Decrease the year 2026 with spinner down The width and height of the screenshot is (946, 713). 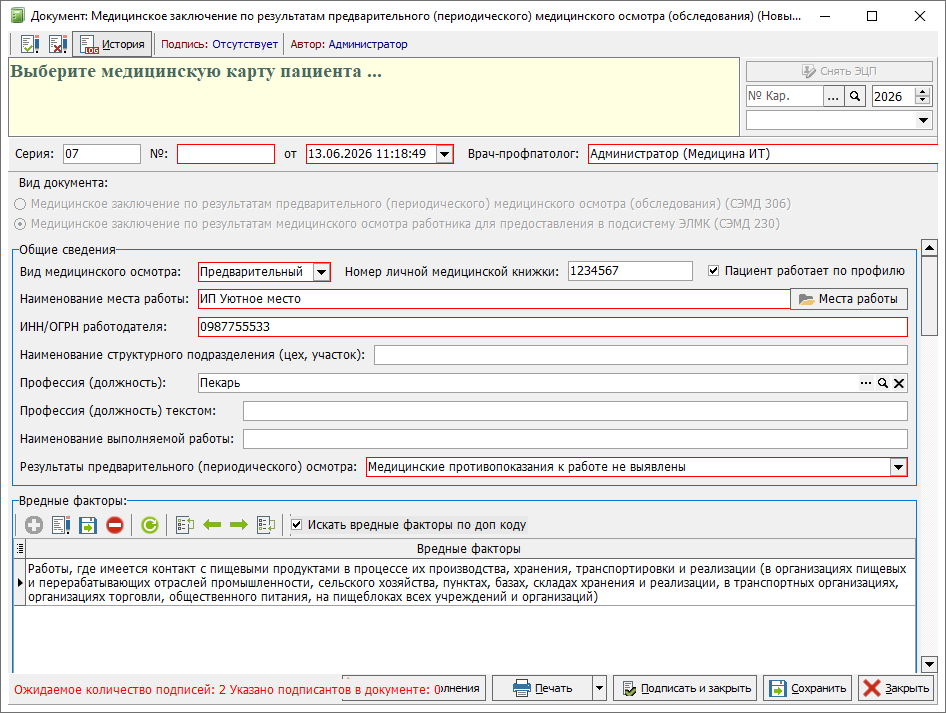tap(922, 101)
